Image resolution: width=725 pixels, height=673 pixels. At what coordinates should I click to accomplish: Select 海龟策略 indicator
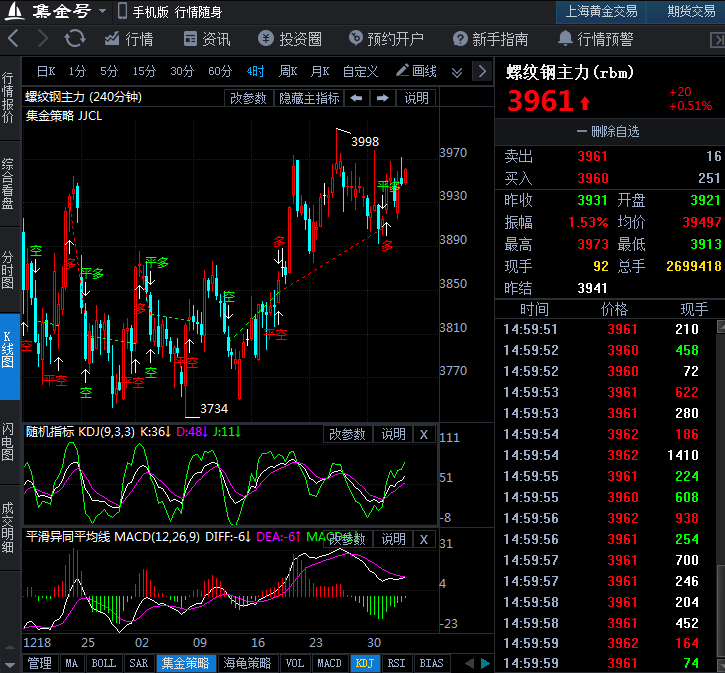point(247,663)
